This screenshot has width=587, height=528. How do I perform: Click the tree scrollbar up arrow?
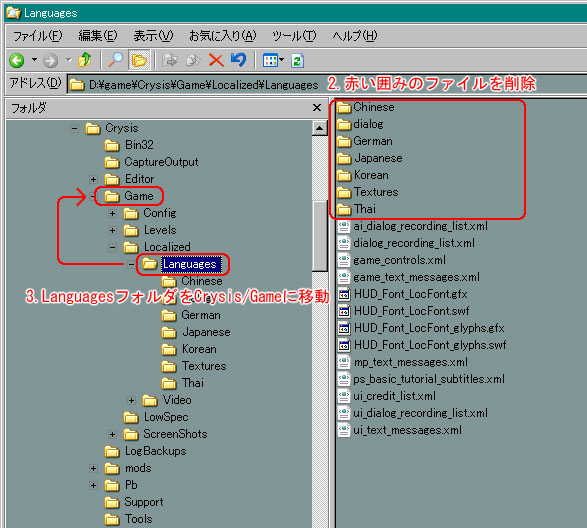[319, 128]
